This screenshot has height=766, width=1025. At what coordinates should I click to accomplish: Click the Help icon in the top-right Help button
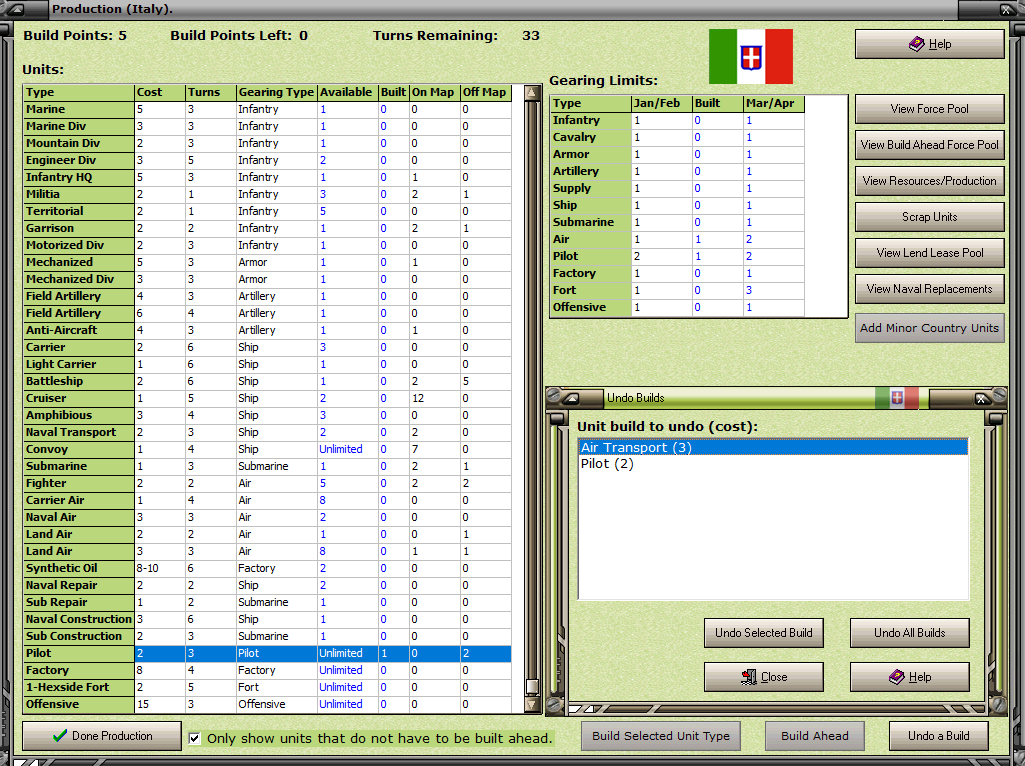pos(917,43)
